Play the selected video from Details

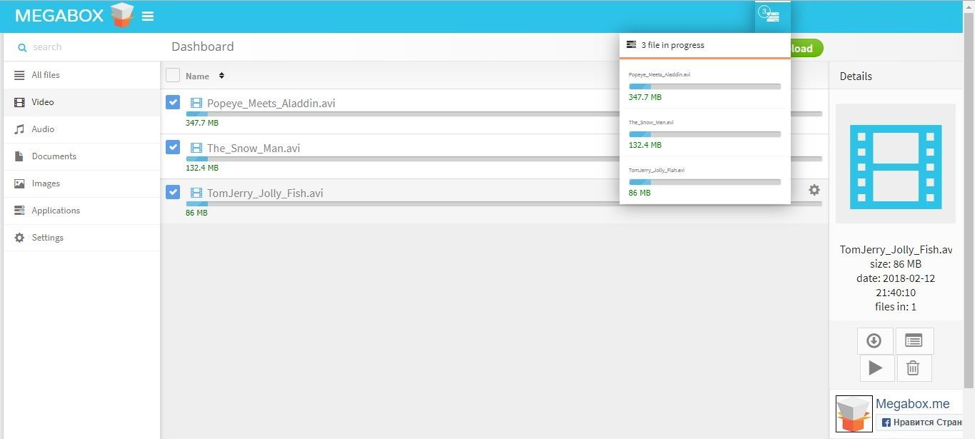877,368
